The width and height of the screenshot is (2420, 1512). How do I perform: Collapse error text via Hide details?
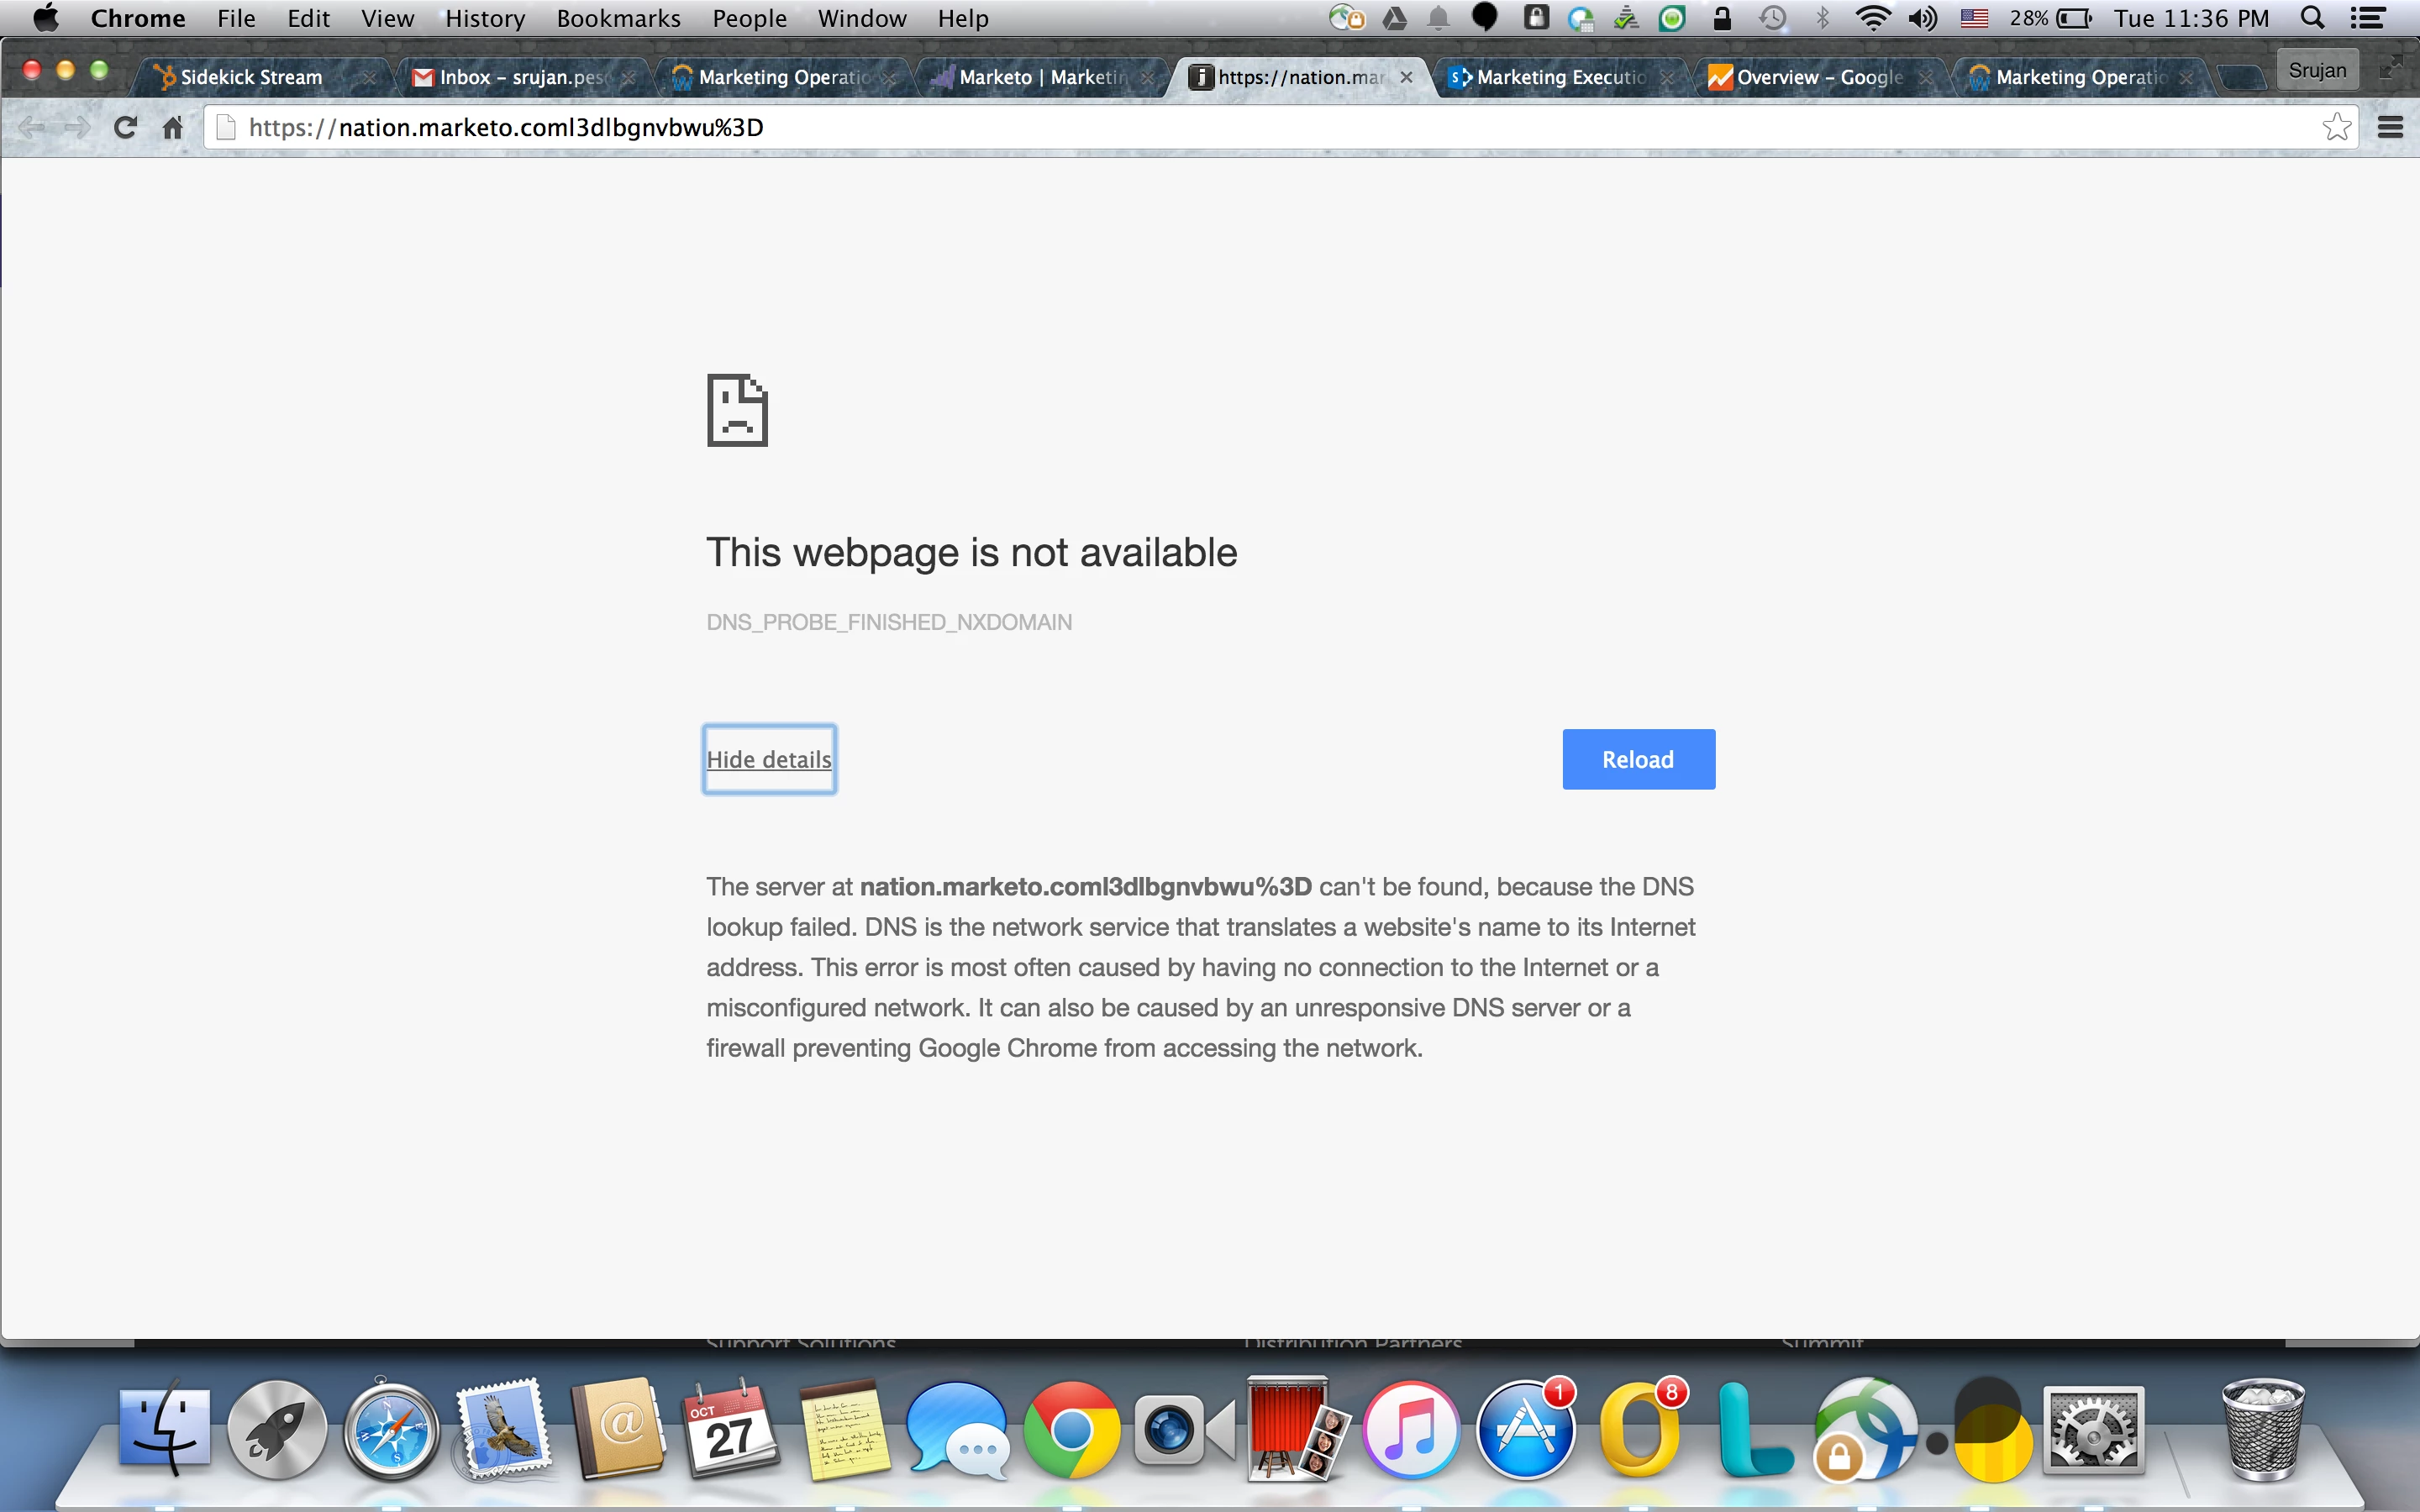click(769, 760)
